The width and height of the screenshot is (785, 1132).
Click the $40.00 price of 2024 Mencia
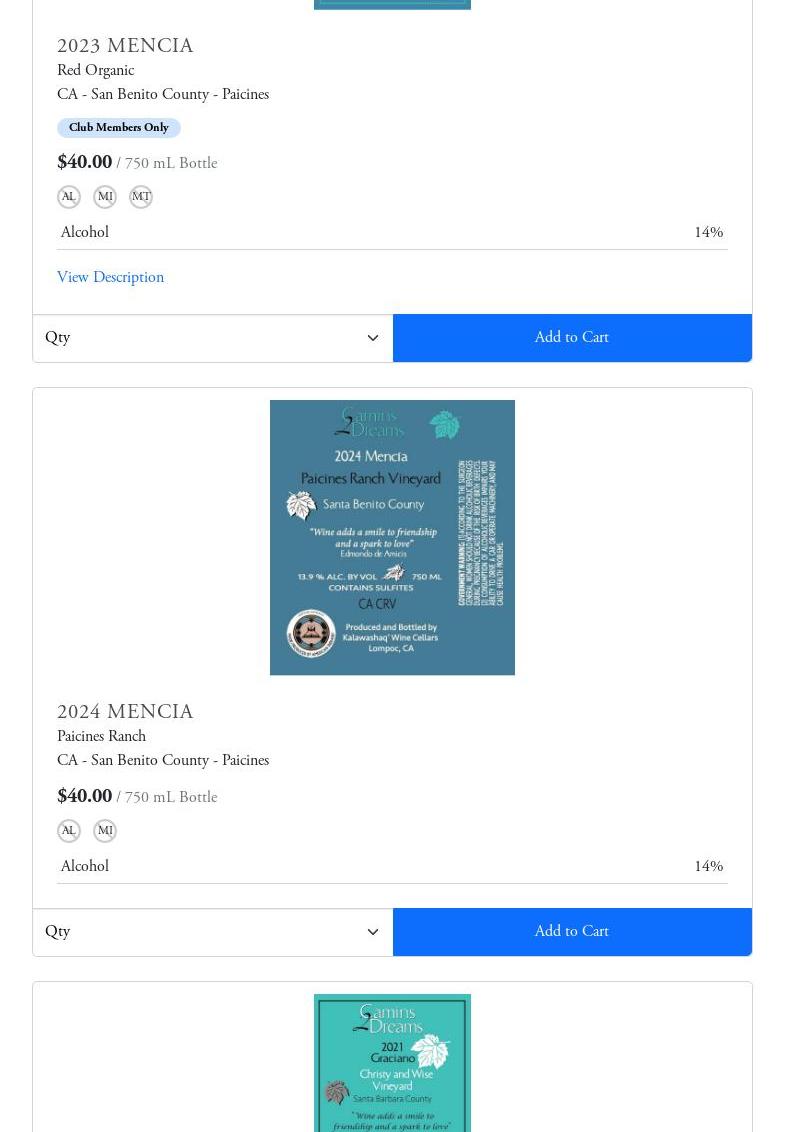84,796
